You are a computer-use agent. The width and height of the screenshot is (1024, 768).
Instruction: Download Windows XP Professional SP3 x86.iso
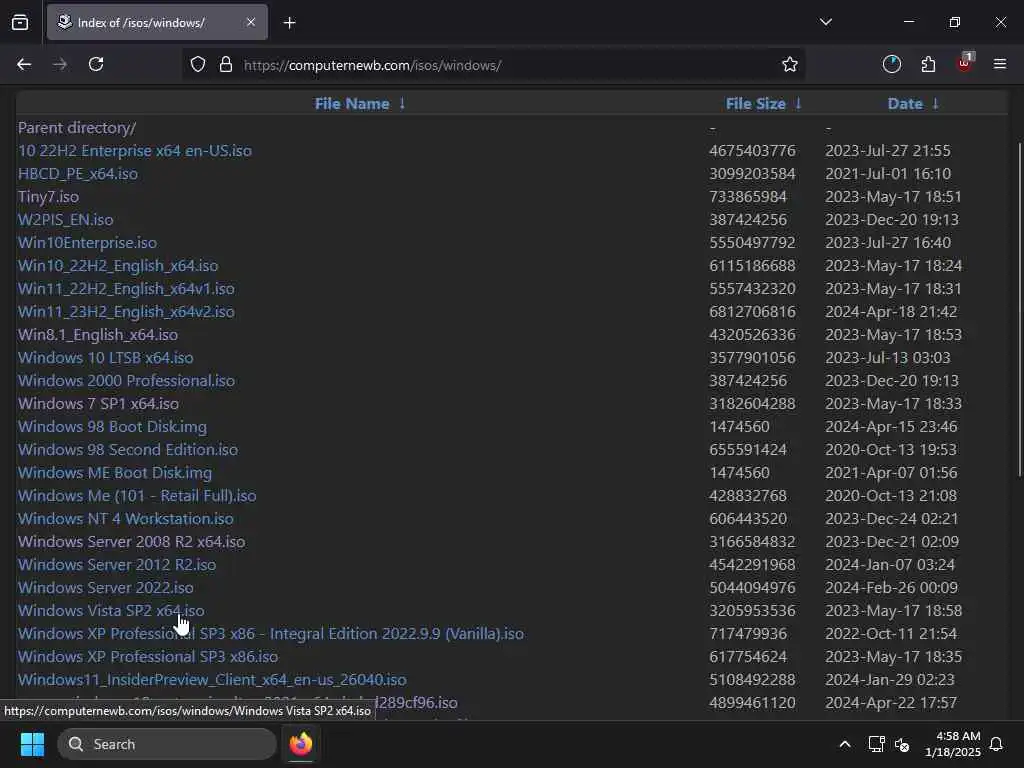pos(148,656)
